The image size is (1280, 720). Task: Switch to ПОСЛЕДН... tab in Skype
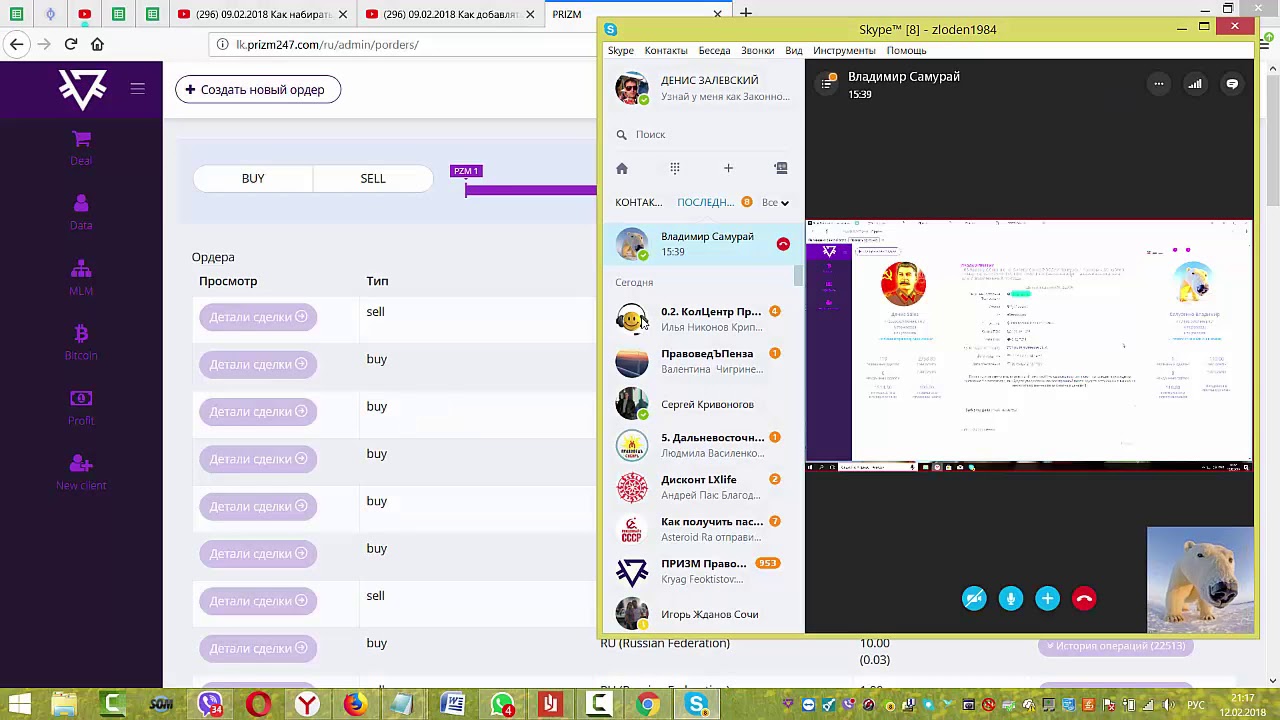(x=705, y=202)
